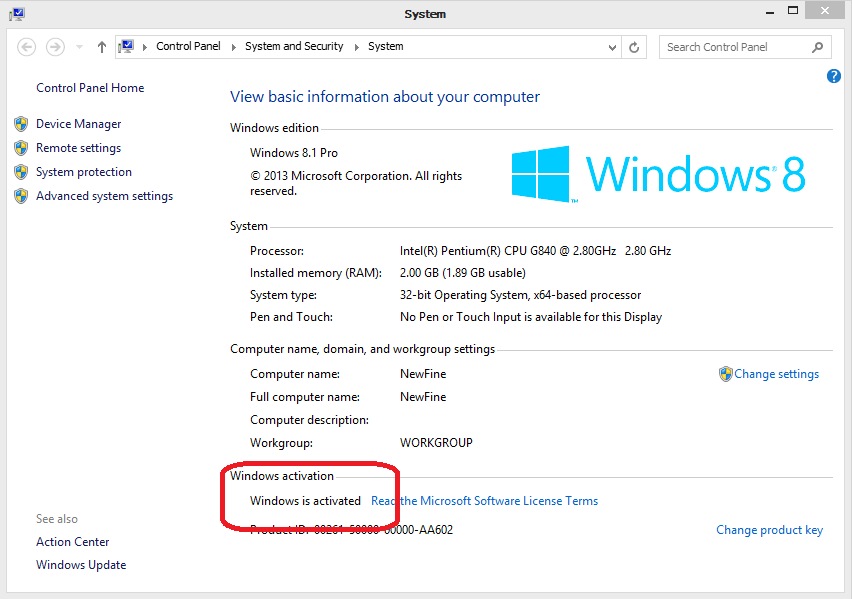Click shield icon beside Change settings
The image size is (852, 599).
[725, 374]
